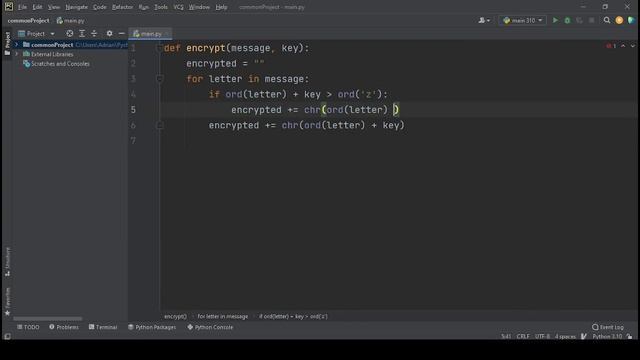This screenshot has width=640, height=360.
Task: Click the Project panel horizontal scrollbar
Action: click(x=48, y=318)
